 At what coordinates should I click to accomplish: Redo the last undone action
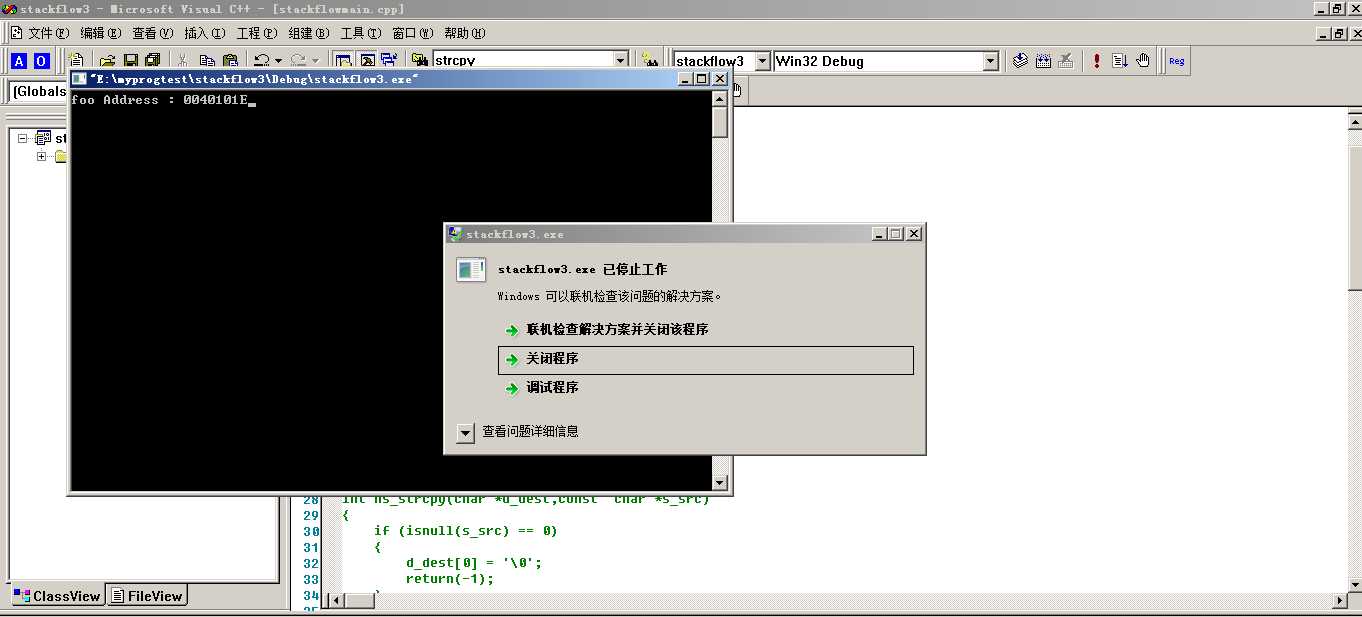click(298, 61)
